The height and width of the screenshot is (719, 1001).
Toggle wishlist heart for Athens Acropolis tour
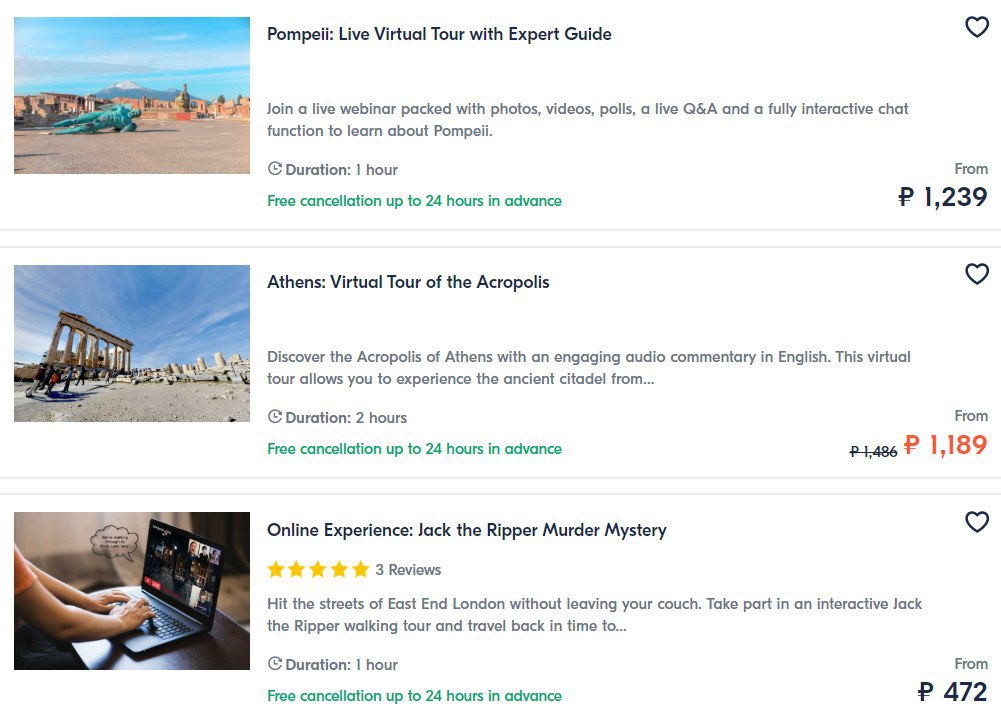click(x=976, y=274)
